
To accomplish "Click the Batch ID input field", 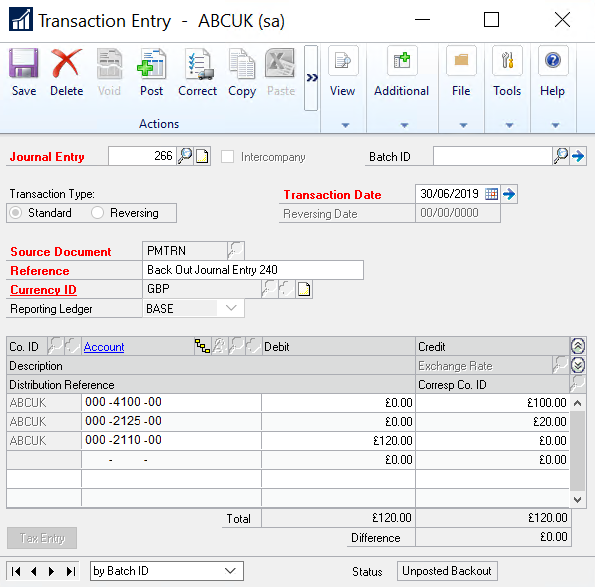I will 493,156.
